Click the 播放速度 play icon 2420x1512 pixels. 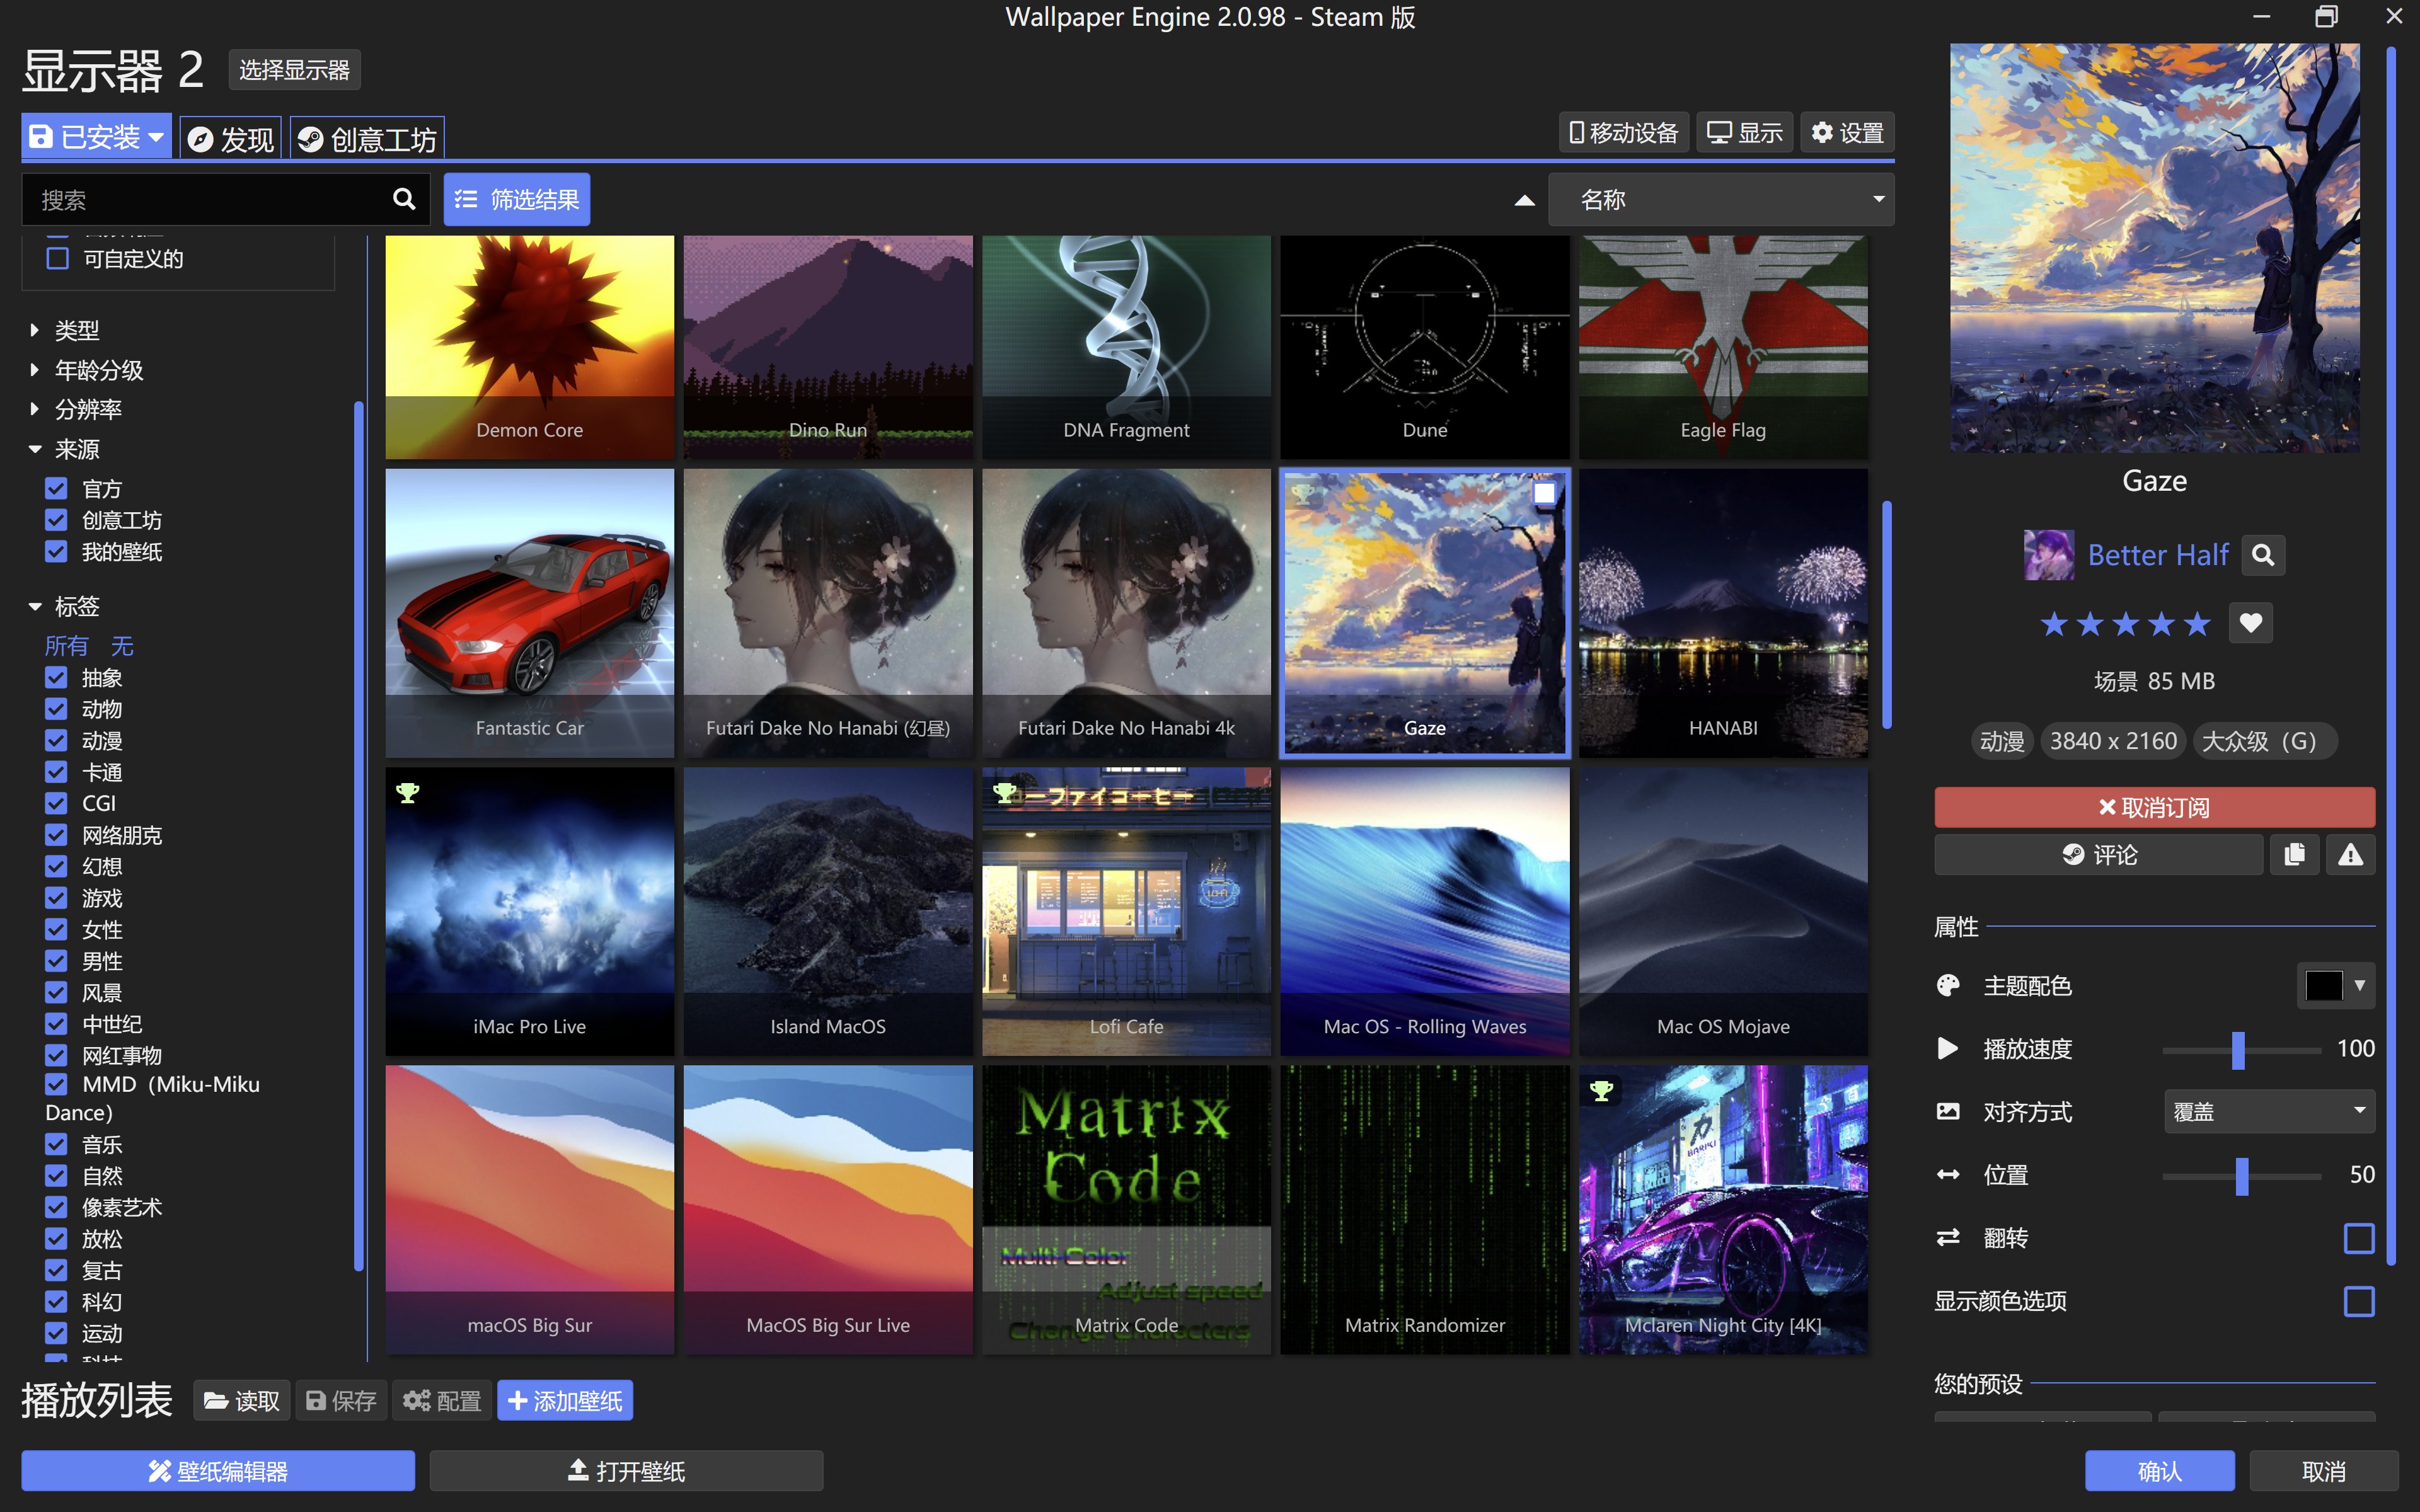(1947, 1048)
